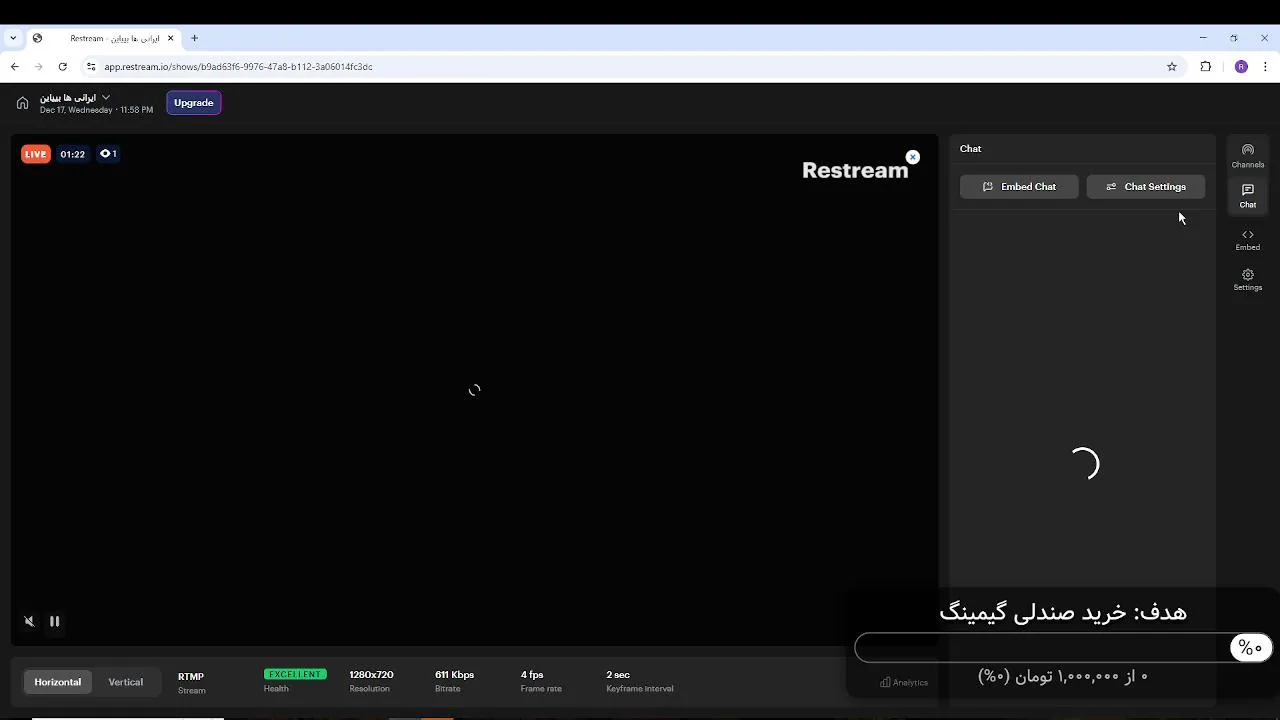The height and width of the screenshot is (720, 1280).
Task: Go to Restream home icon
Action: (x=22, y=103)
